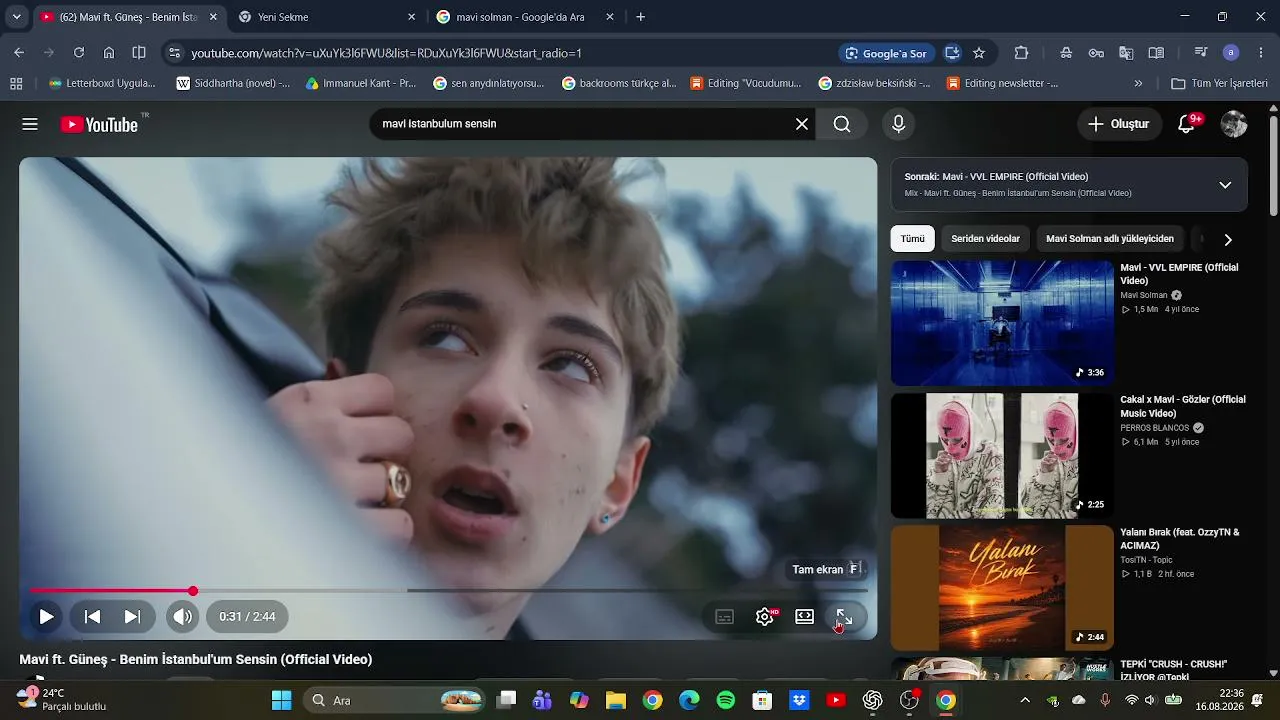Select the Mavi Solman adlı yükleyiciden chip
Screen dimensions: 1280x720
click(x=1110, y=239)
